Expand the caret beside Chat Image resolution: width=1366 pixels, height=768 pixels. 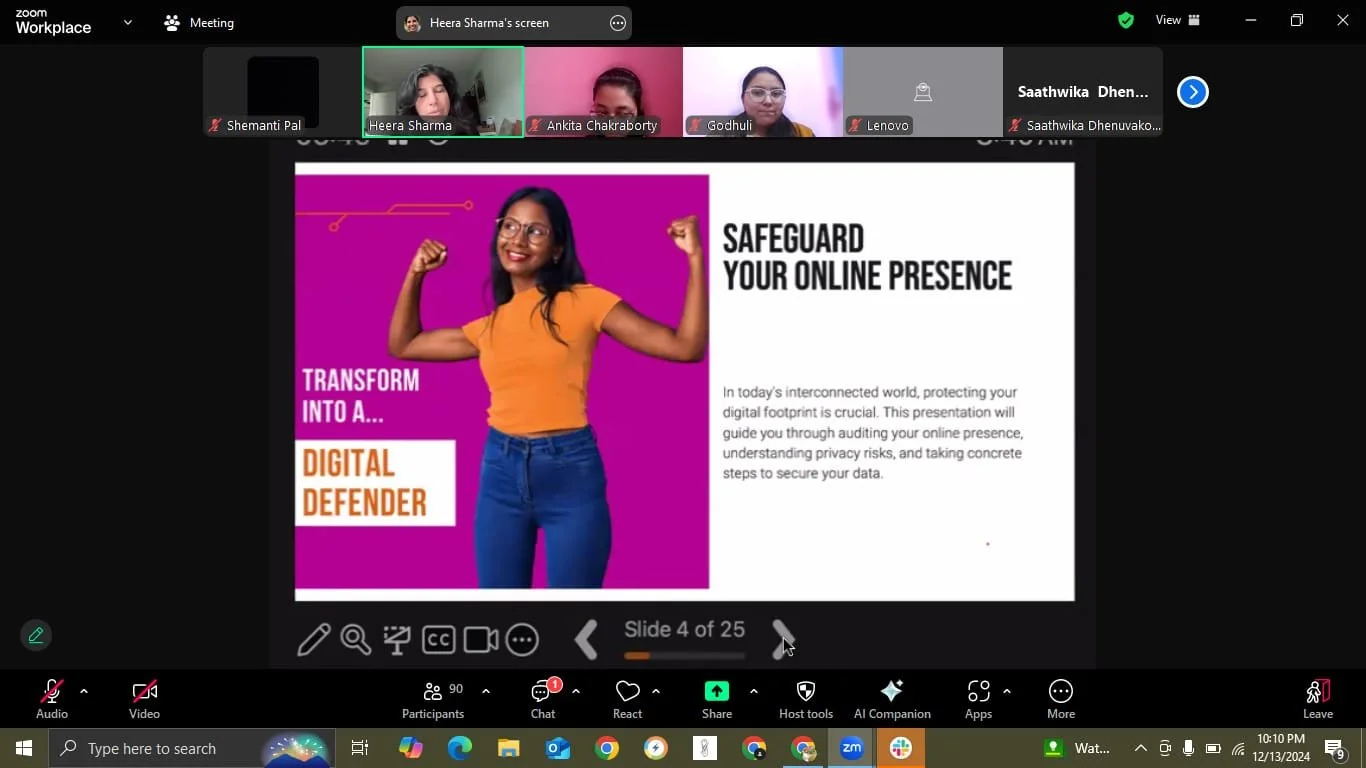point(576,691)
